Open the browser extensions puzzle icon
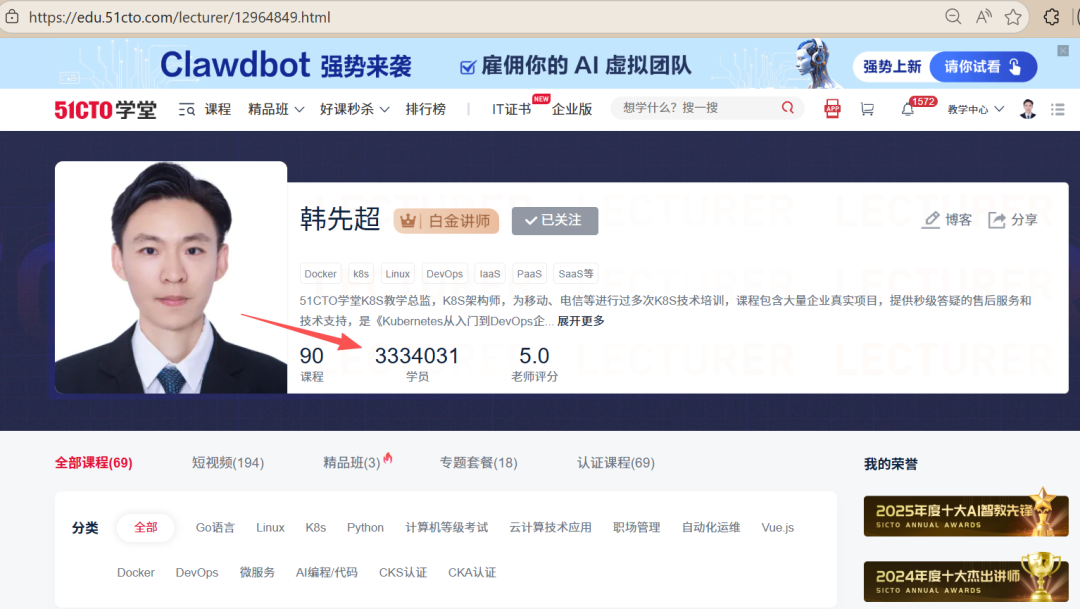Screen dimensions: 1080x609 pyautogui.click(x=1051, y=17)
